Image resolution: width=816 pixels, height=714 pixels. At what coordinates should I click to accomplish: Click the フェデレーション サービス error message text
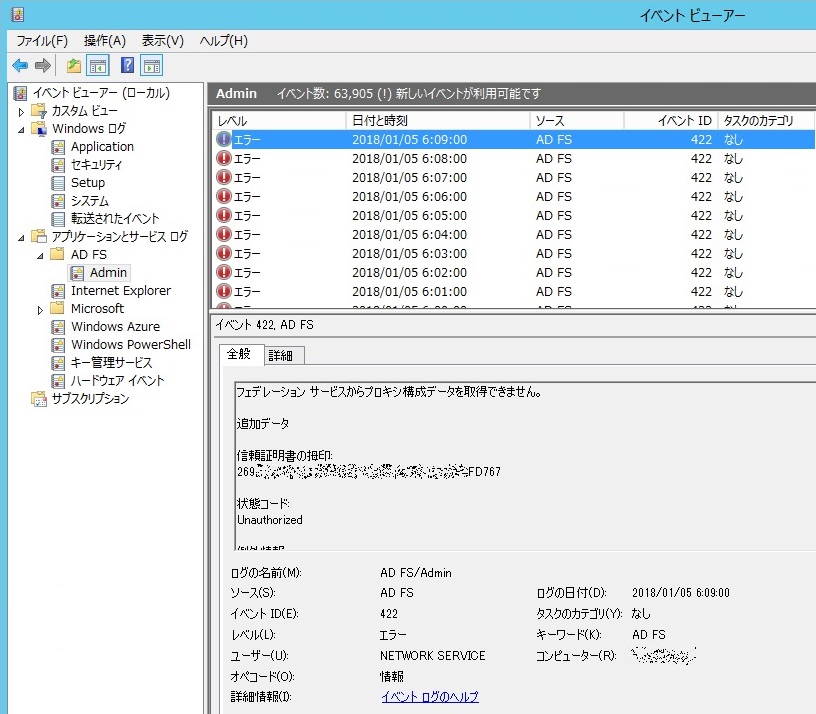pyautogui.click(x=389, y=391)
